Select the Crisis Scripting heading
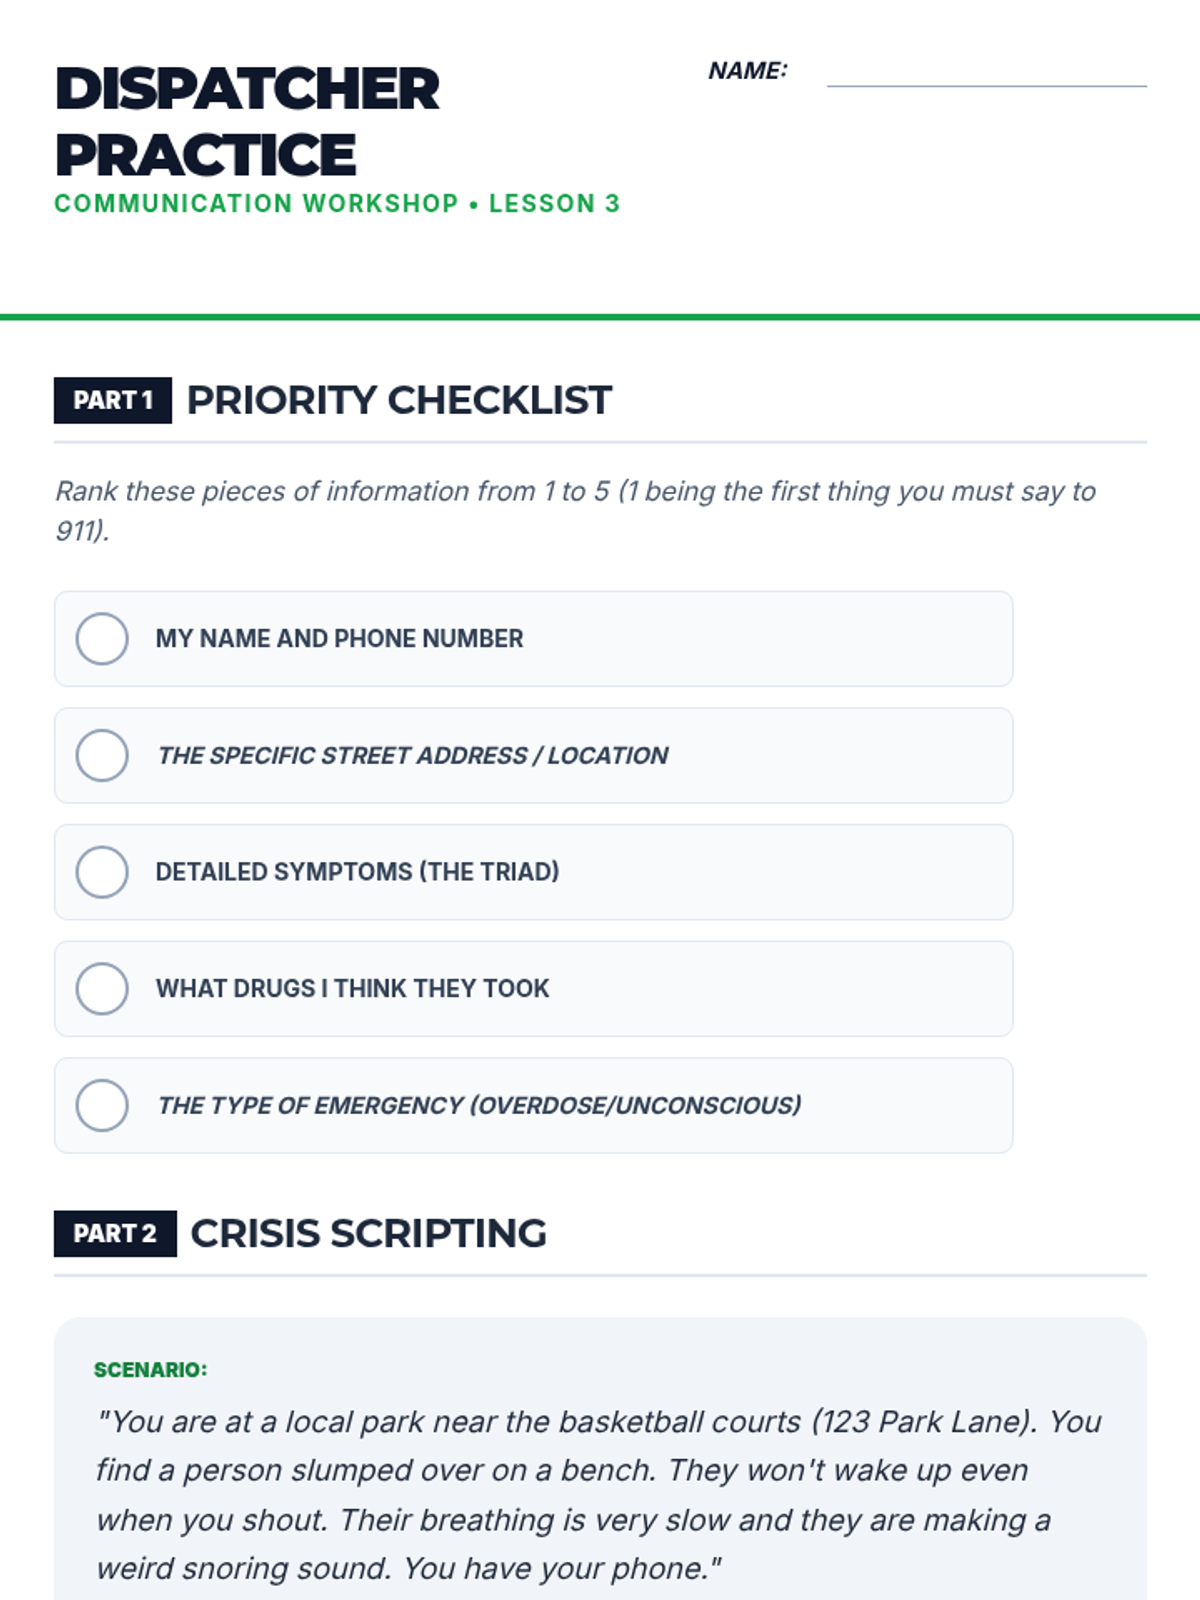This screenshot has height=1600, width=1200. click(368, 1234)
